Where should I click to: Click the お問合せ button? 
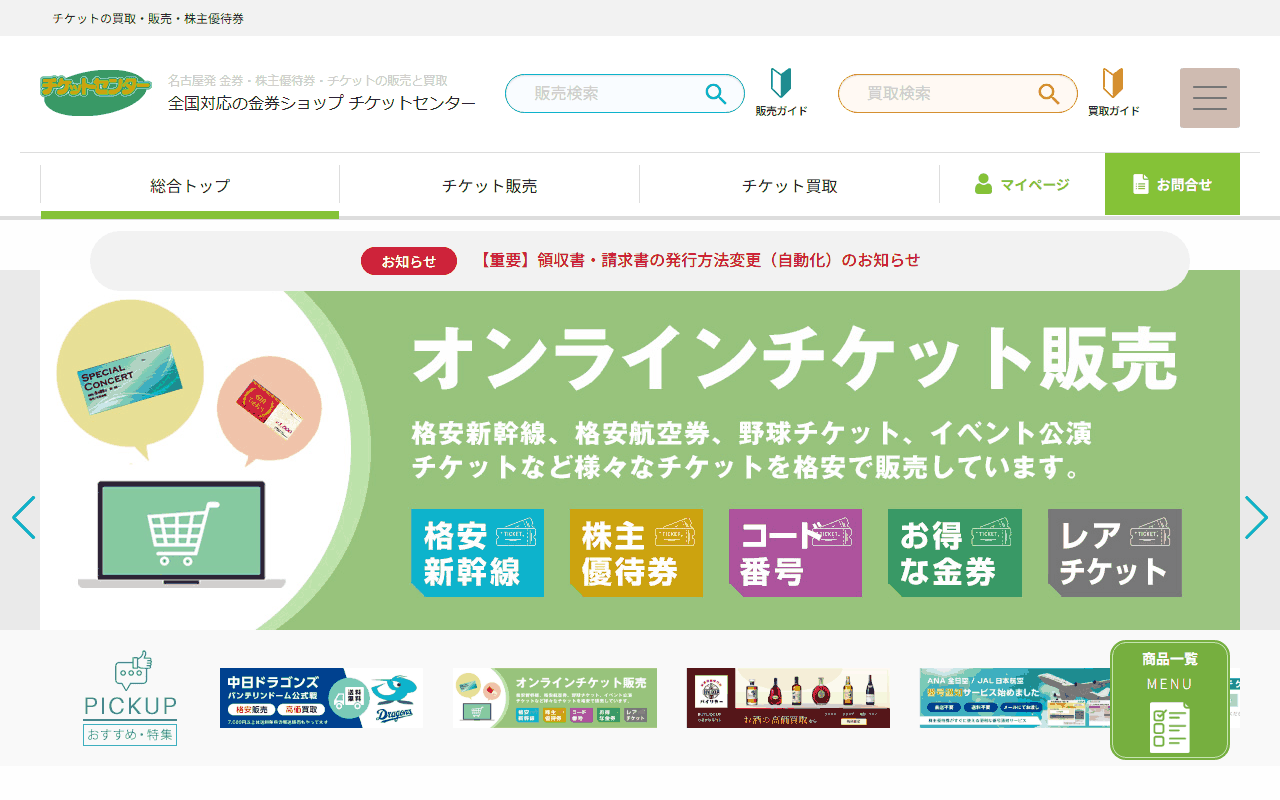click(1172, 184)
